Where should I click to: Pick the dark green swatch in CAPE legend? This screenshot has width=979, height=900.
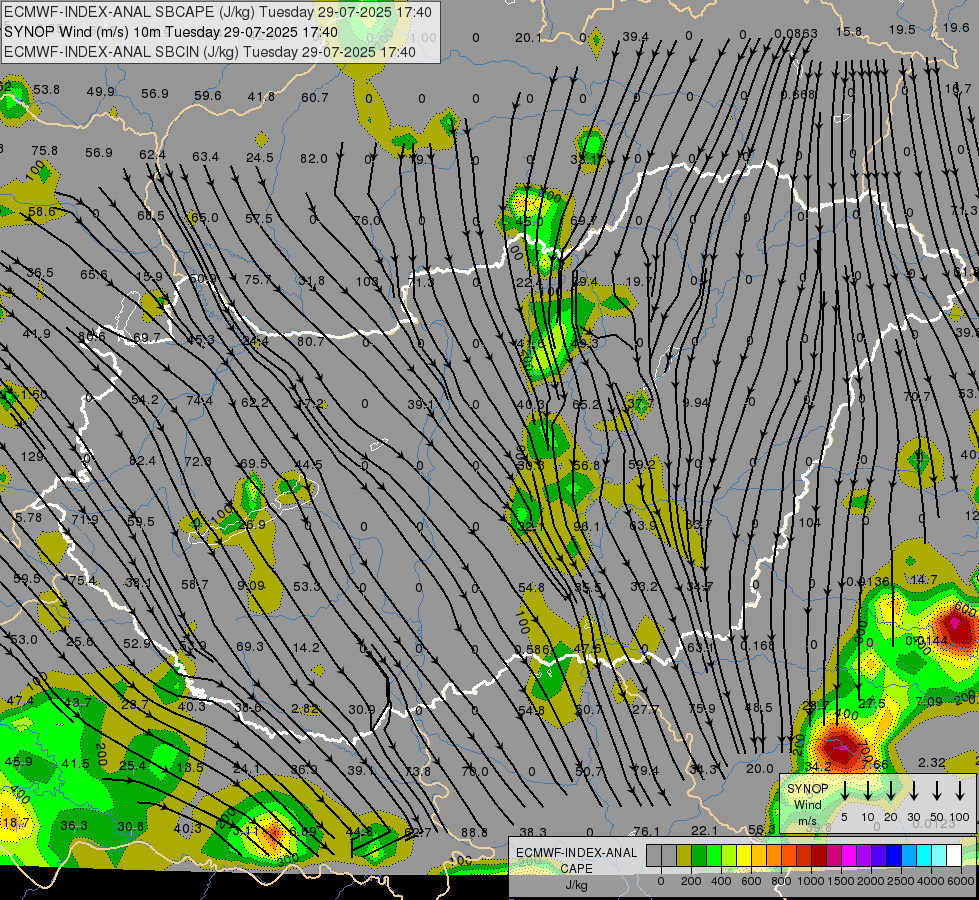pos(699,856)
